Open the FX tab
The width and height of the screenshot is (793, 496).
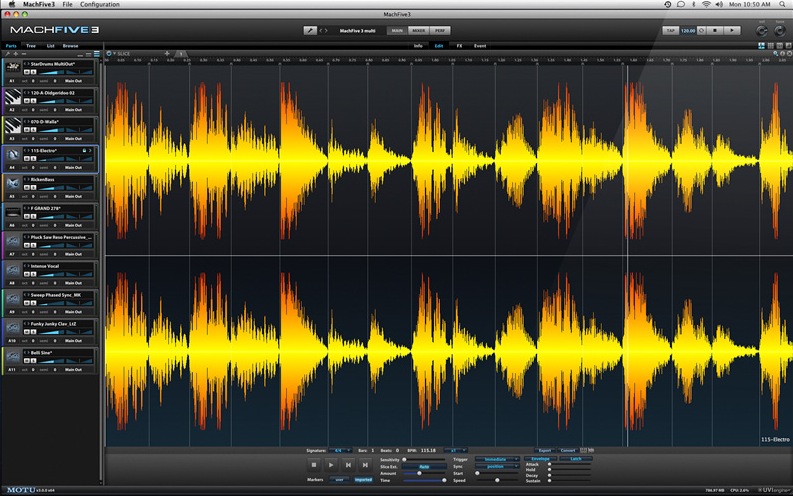click(459, 46)
